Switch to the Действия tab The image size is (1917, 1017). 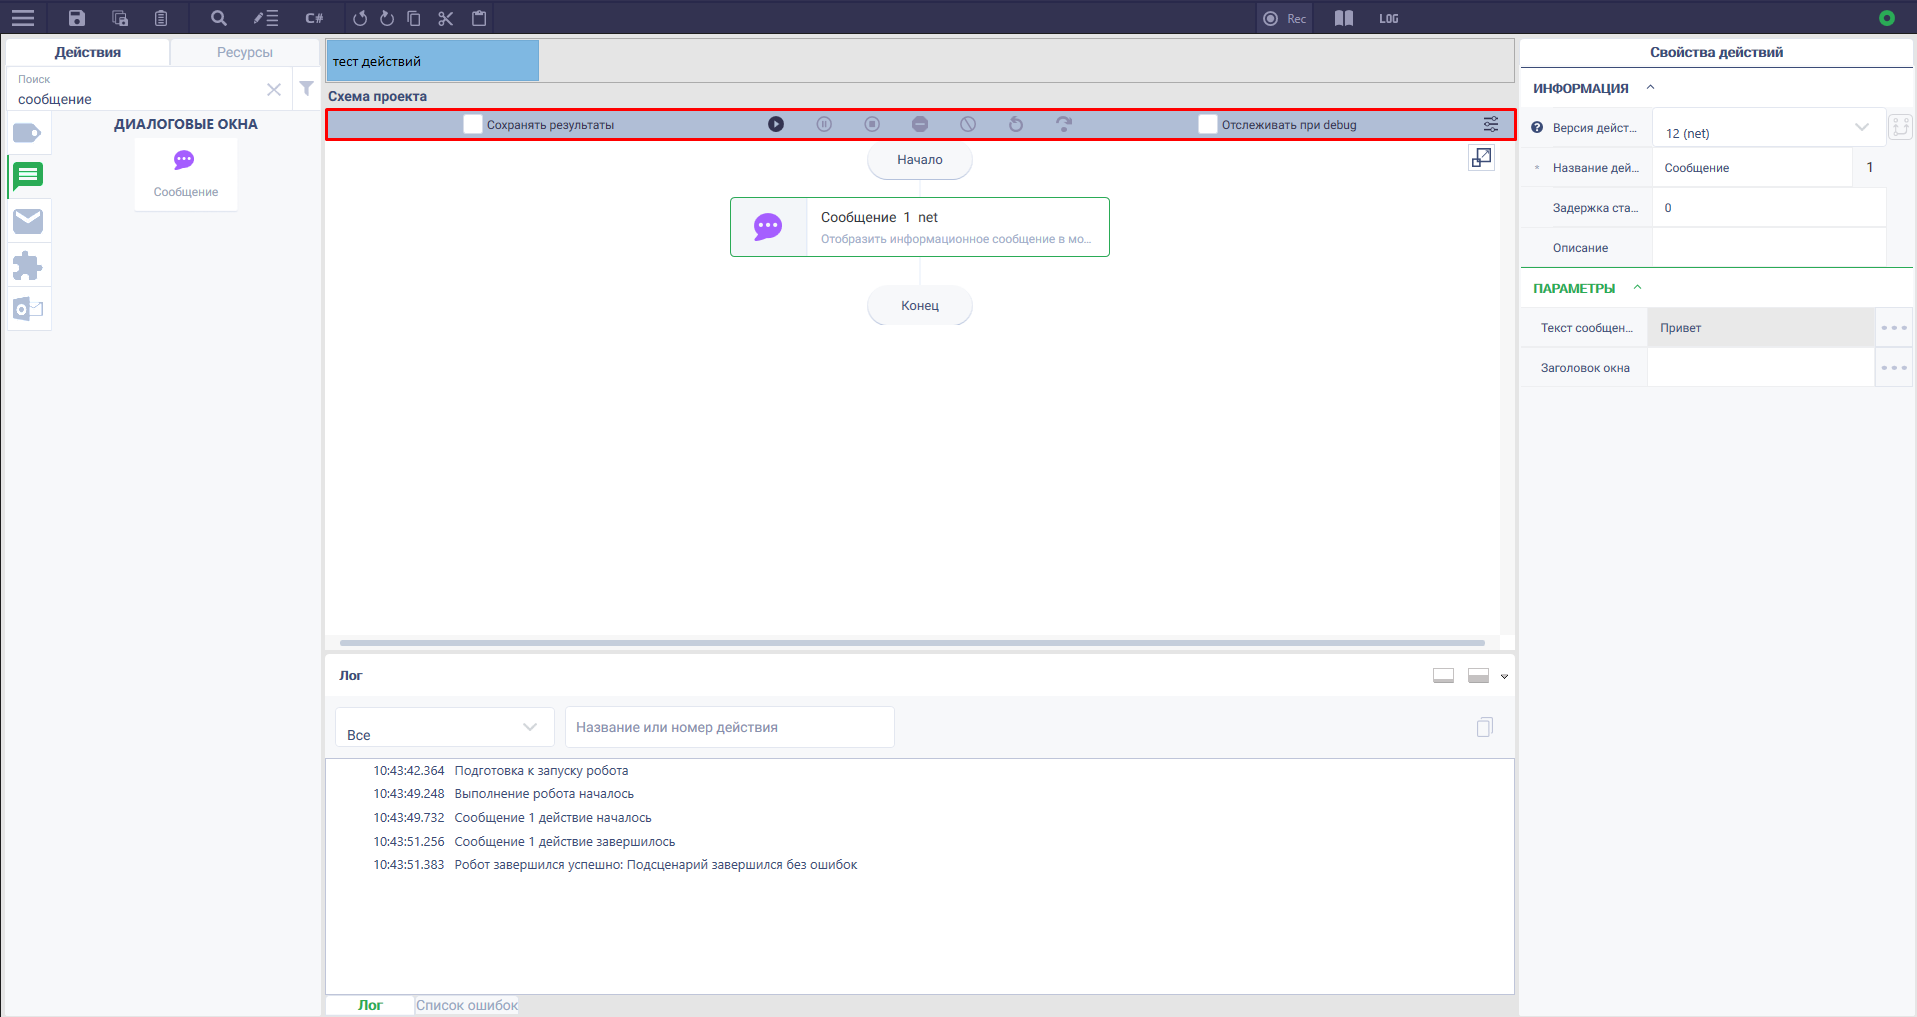88,52
